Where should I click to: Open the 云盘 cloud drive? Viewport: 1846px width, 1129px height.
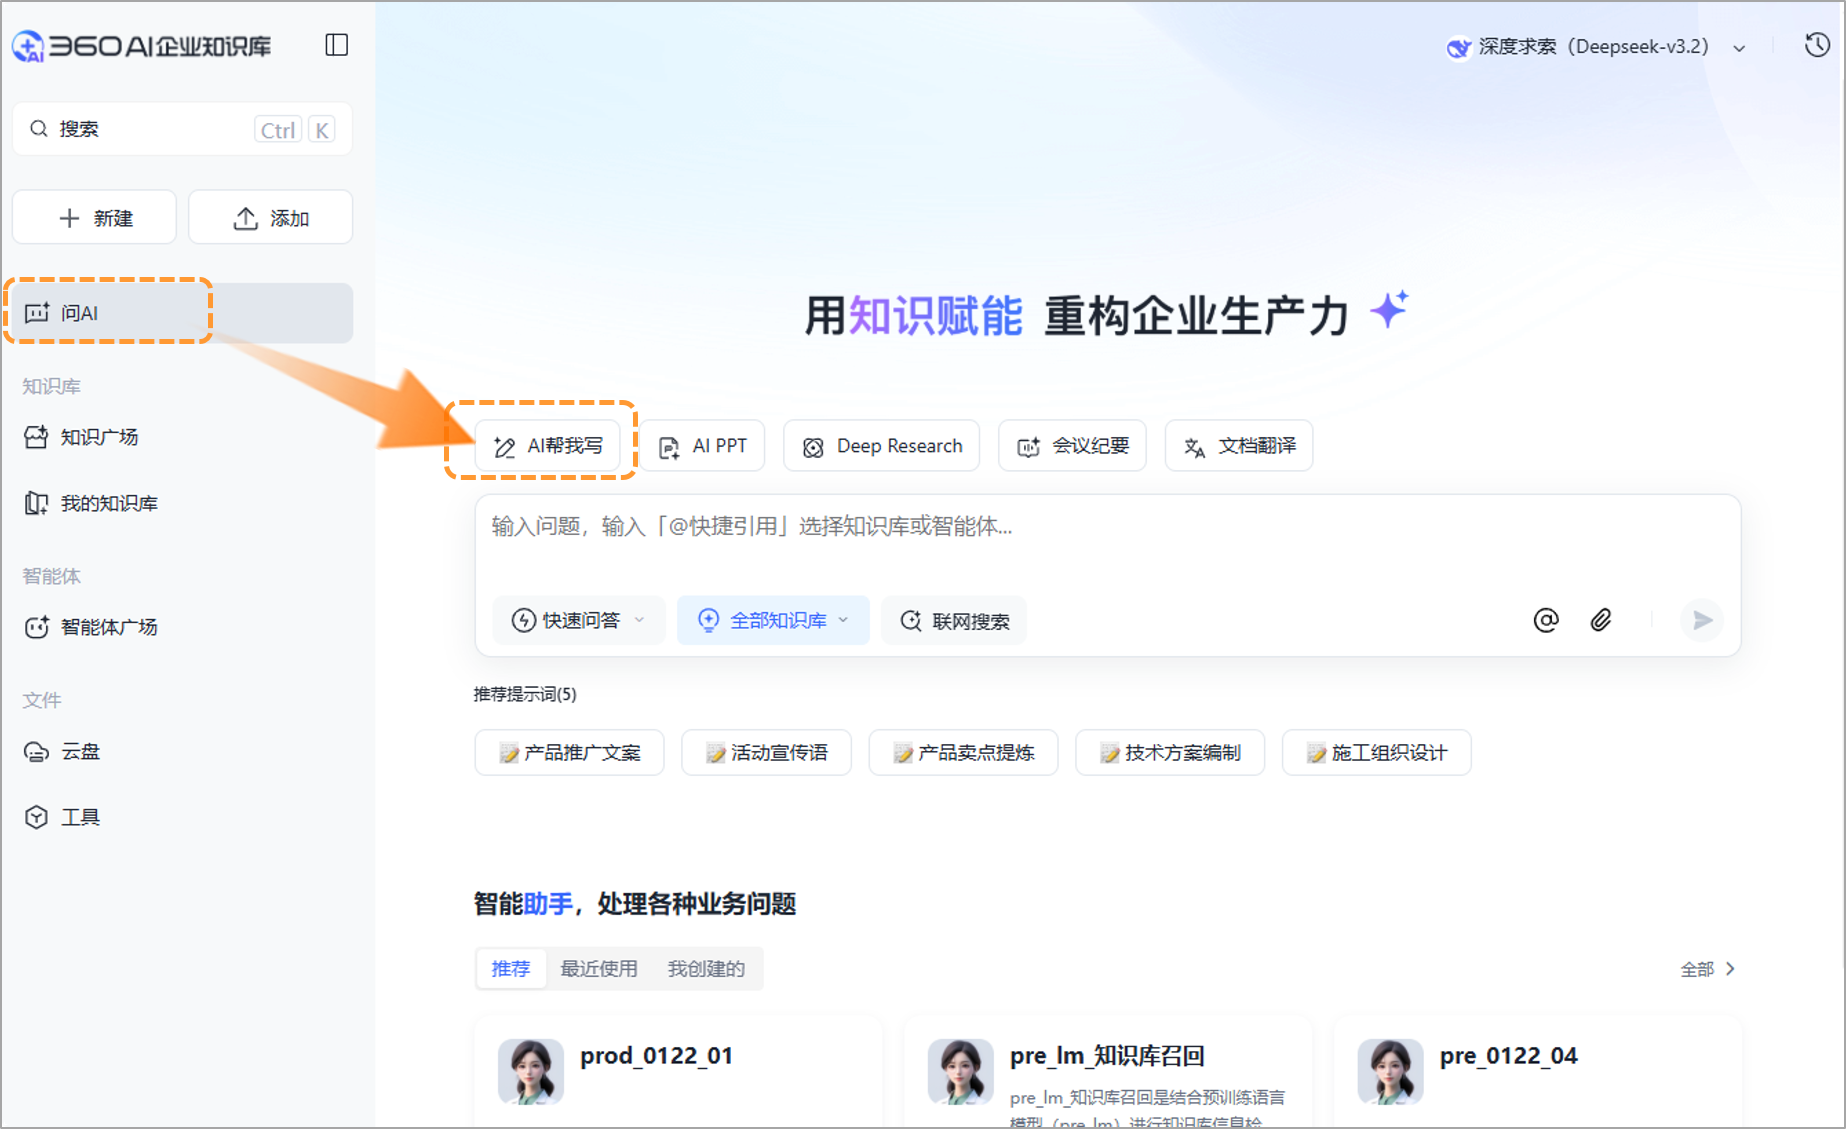click(x=80, y=751)
